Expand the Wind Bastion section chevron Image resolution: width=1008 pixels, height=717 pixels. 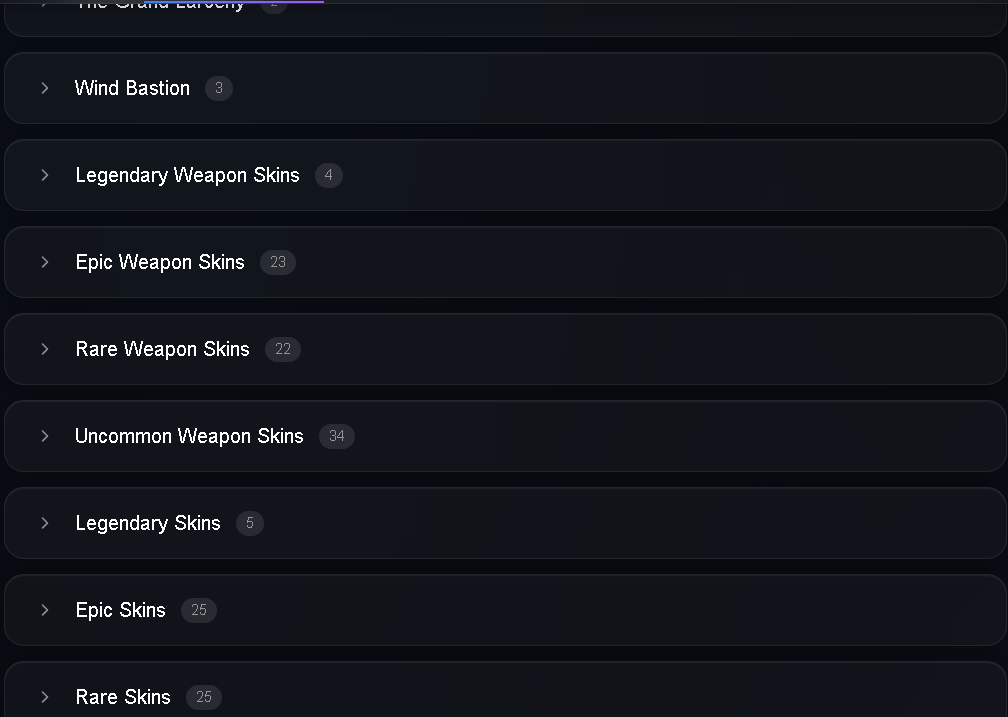44,88
